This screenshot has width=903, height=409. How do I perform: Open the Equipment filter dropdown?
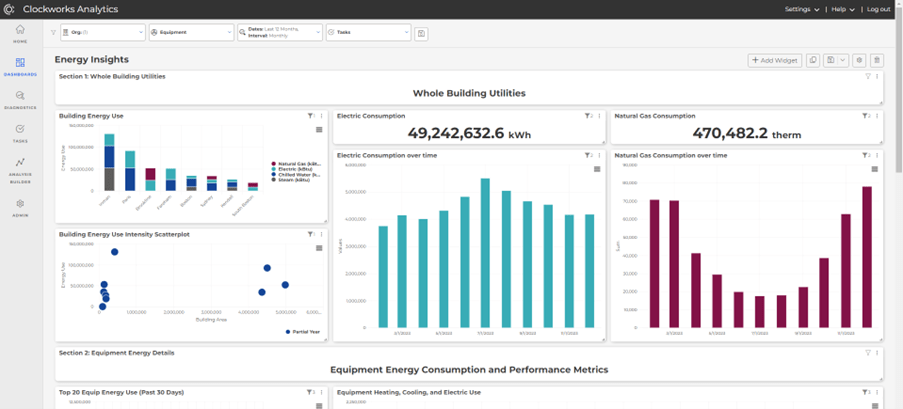click(x=190, y=33)
